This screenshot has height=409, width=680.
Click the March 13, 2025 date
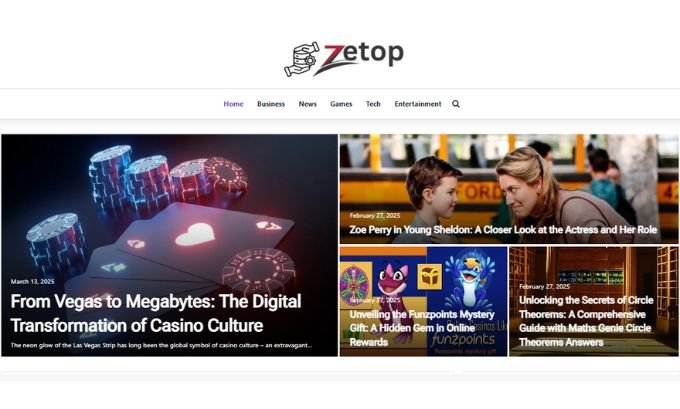click(x=33, y=281)
